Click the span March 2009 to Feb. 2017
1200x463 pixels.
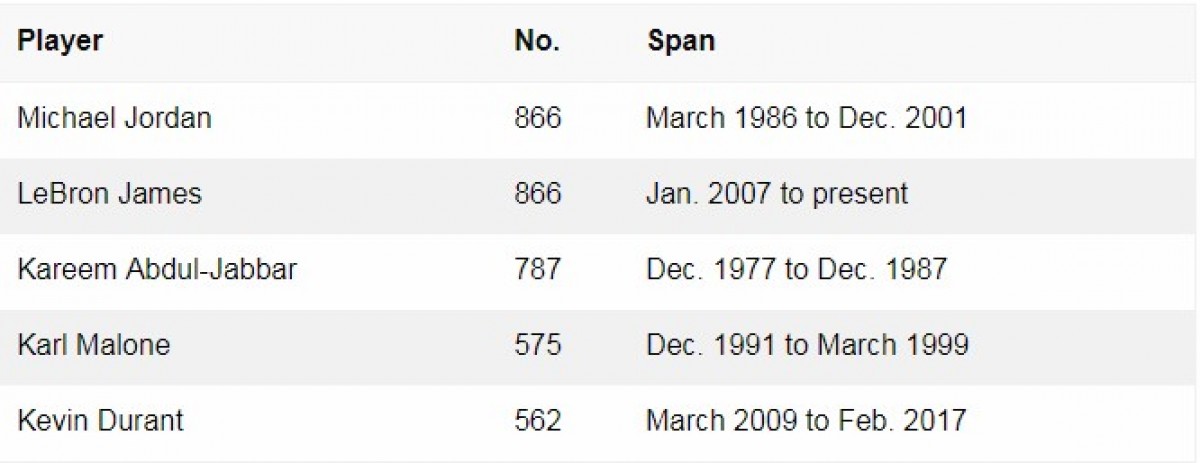click(x=806, y=420)
